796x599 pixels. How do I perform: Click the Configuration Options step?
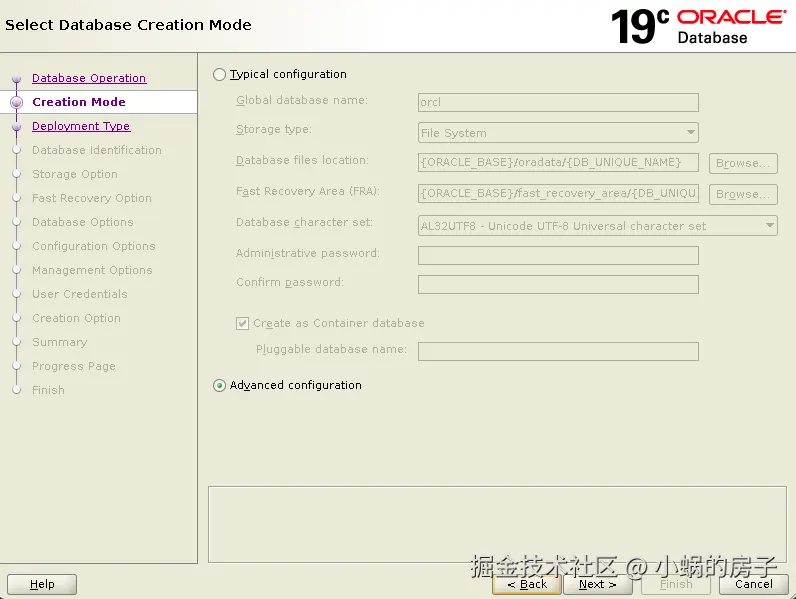[x=94, y=246]
